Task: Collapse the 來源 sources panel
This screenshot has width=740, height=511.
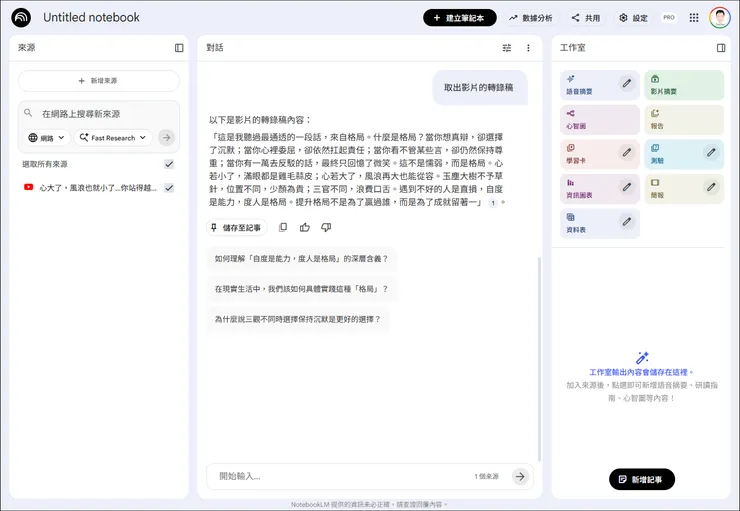Action: tap(179, 48)
